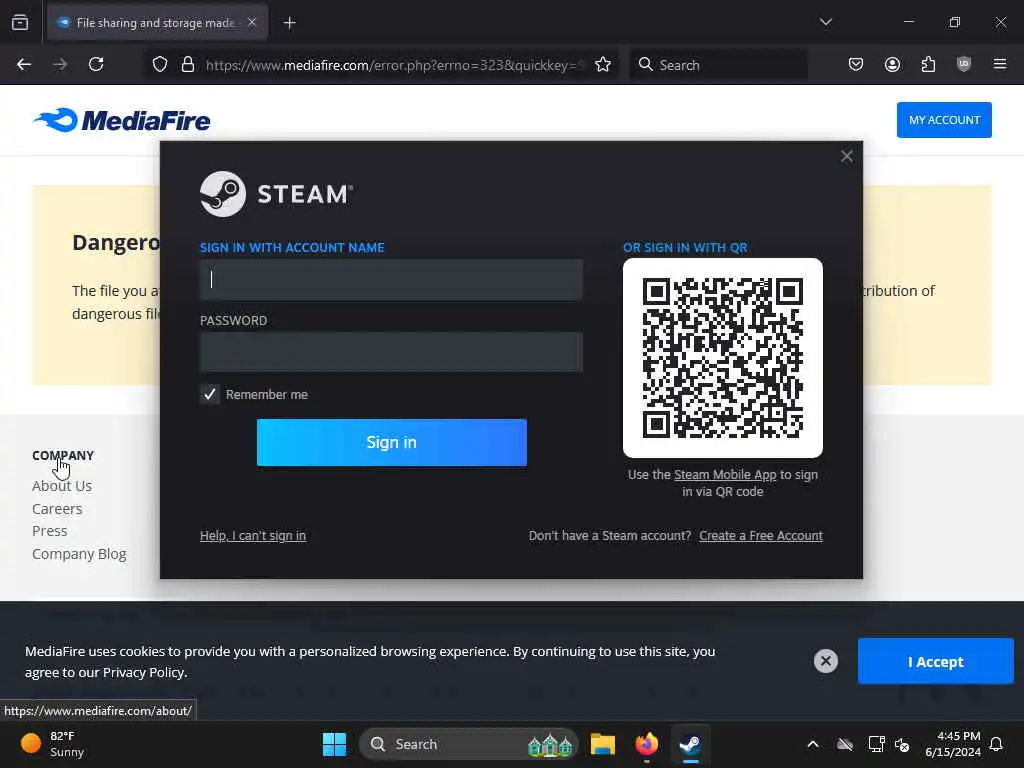Open the Firefox account icon
The width and height of the screenshot is (1024, 768).
[892, 65]
